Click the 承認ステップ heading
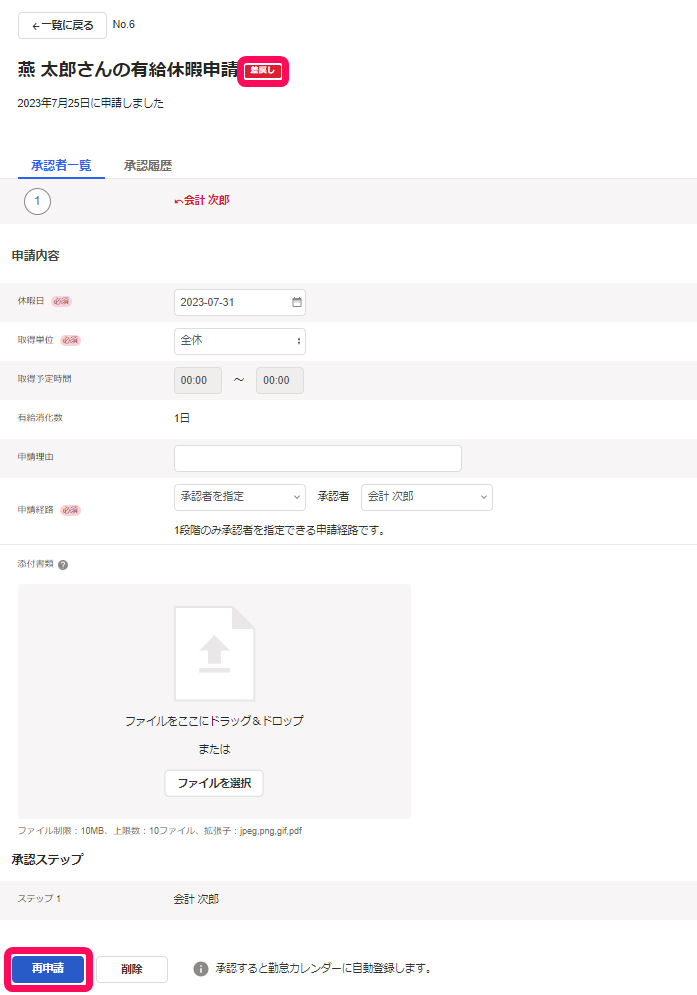The height and width of the screenshot is (995, 697). tap(48, 859)
